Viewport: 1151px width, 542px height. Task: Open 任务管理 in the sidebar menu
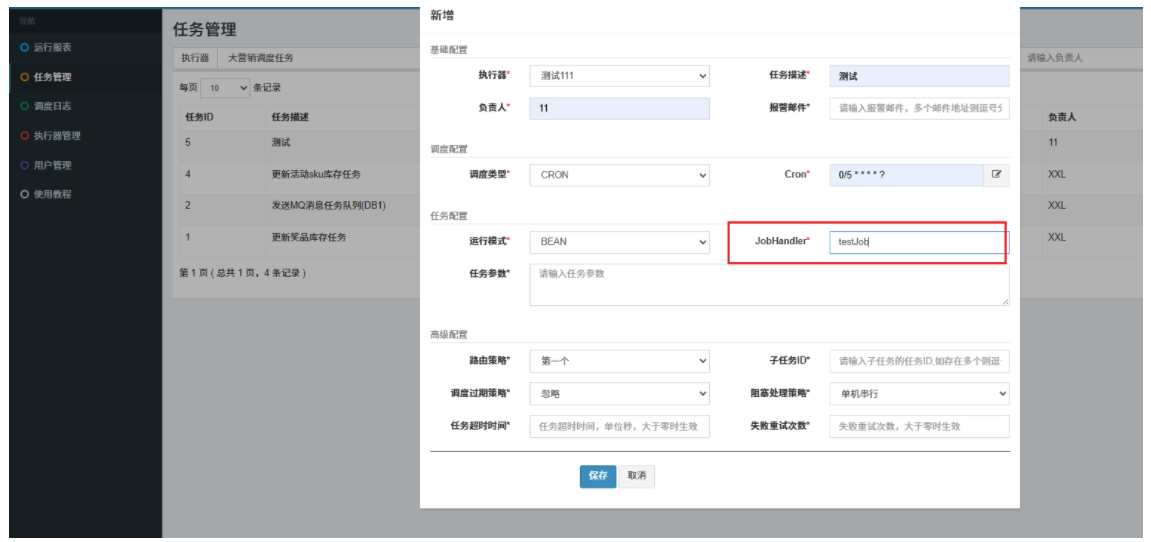pyautogui.click(x=52, y=77)
